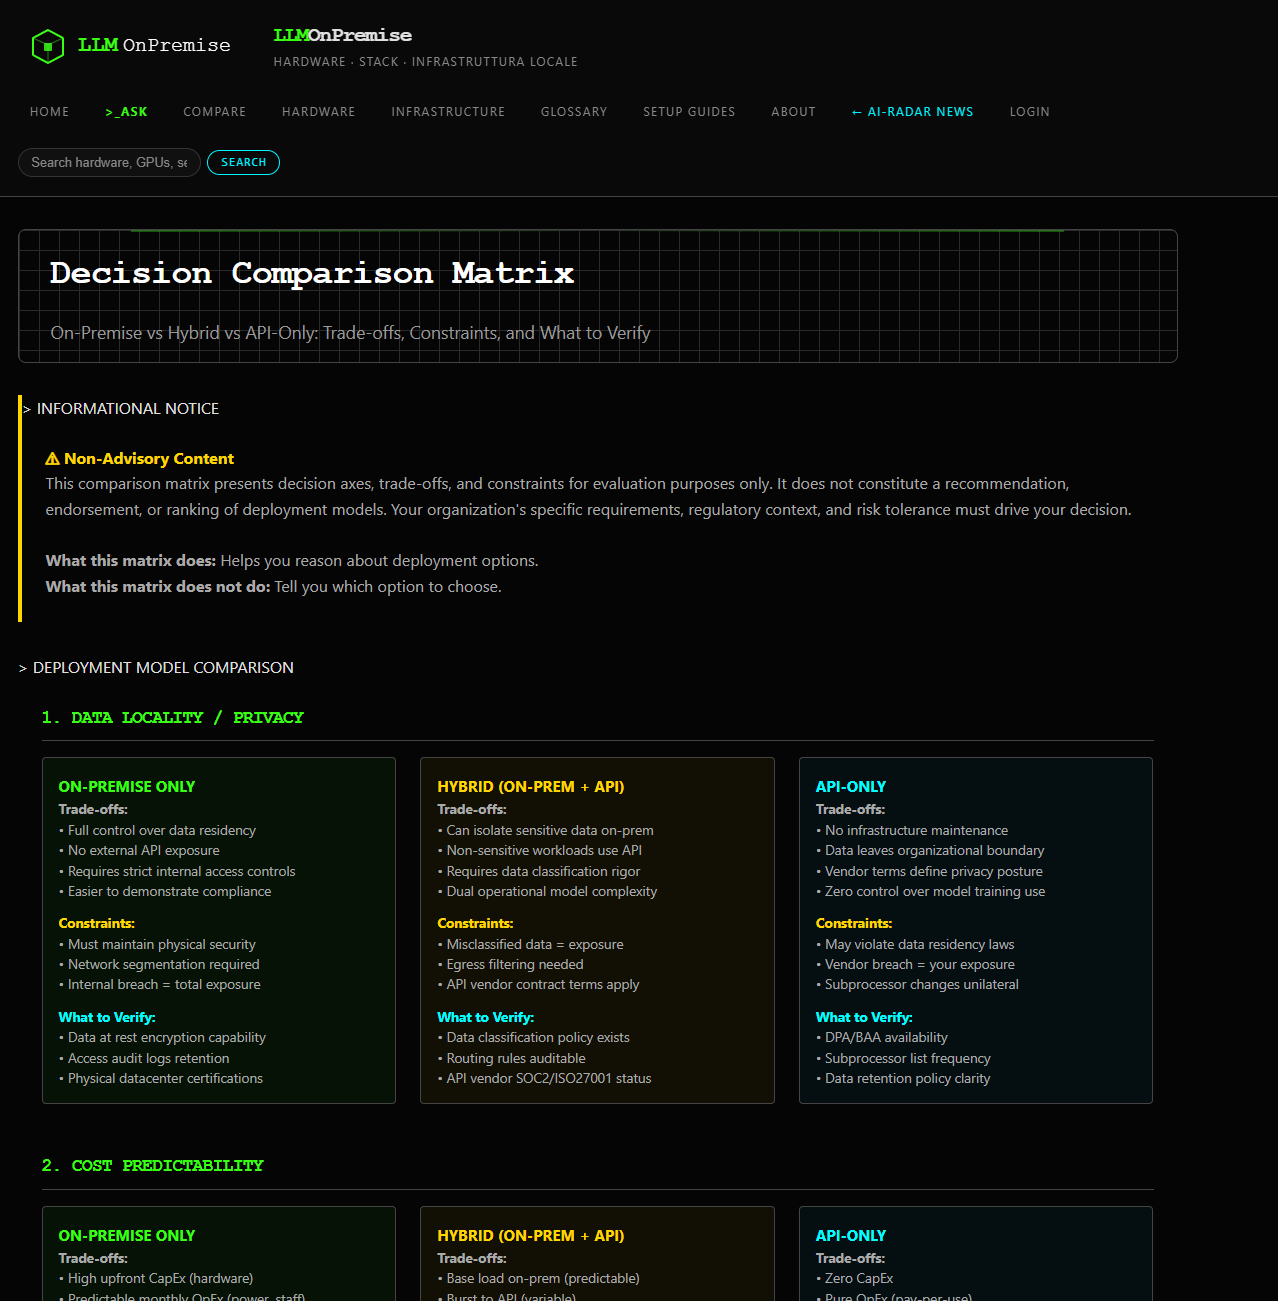Open the INFRASTRUCTURE menu entry
1278x1301 pixels.
pos(447,112)
